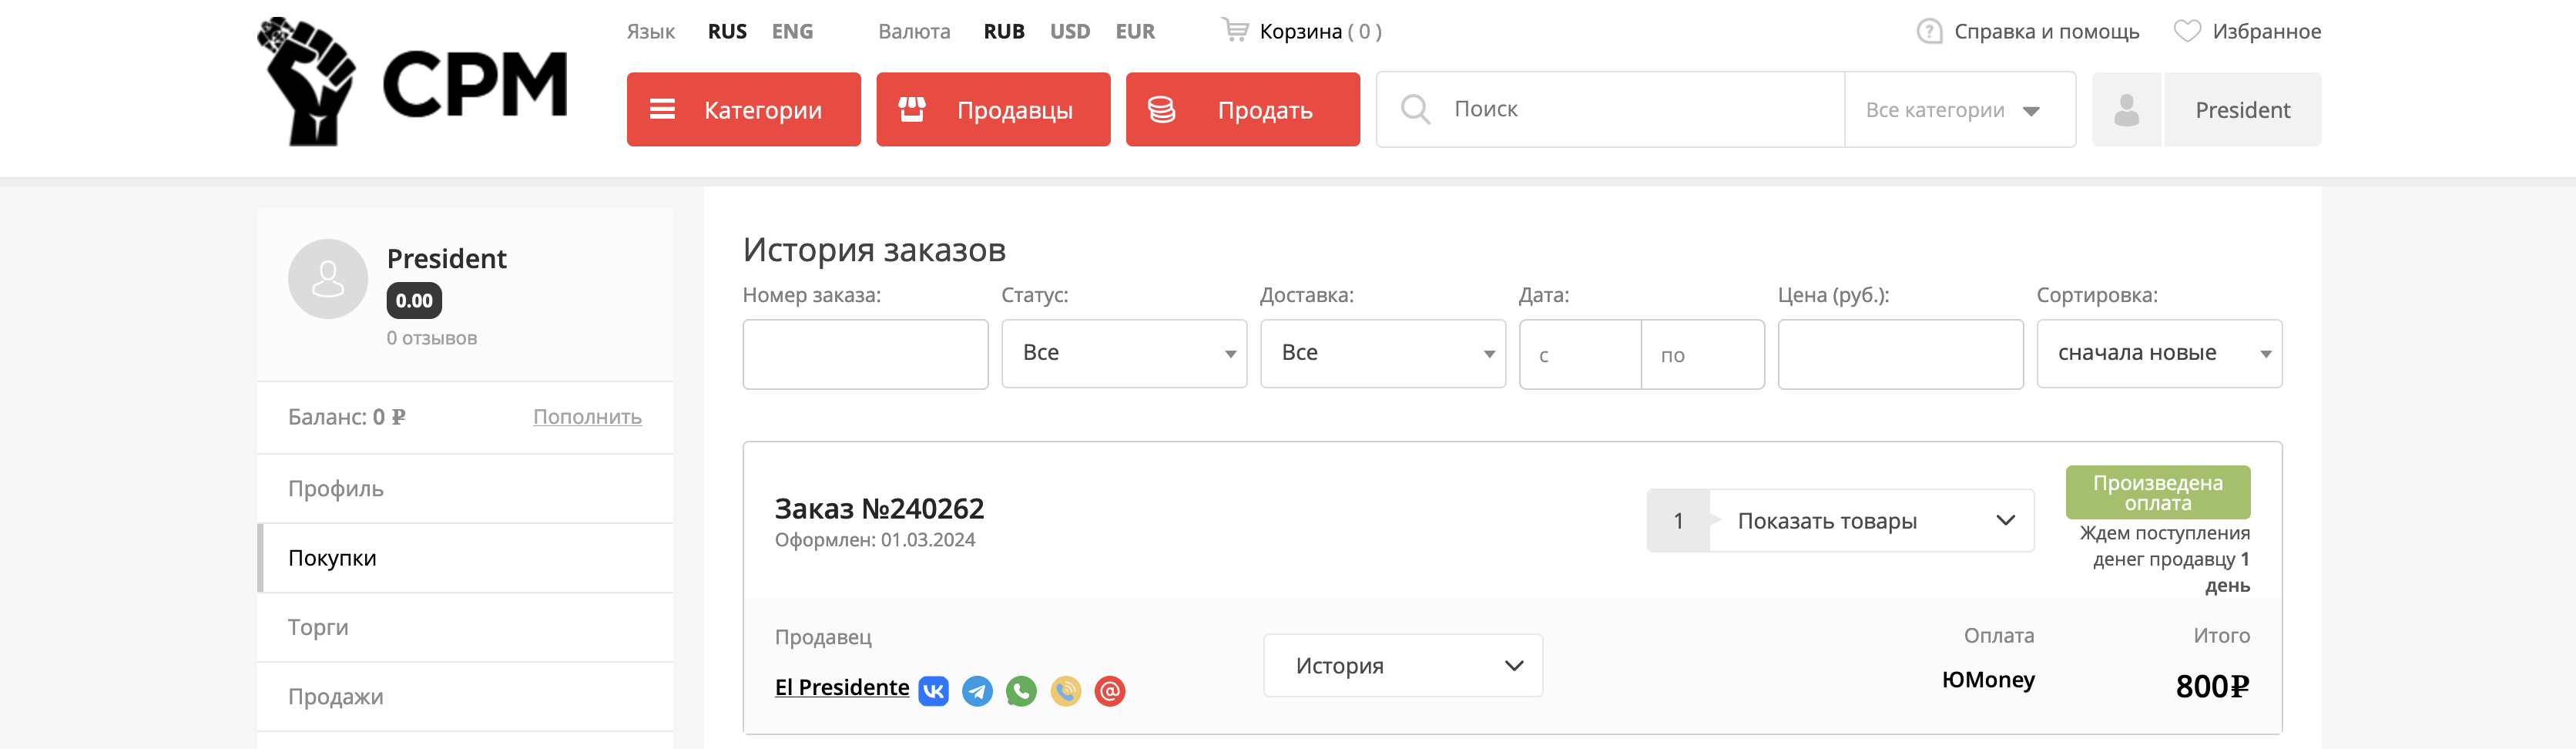The image size is (2576, 749).
Task: Open the Избранное link
Action: tap(2266, 31)
